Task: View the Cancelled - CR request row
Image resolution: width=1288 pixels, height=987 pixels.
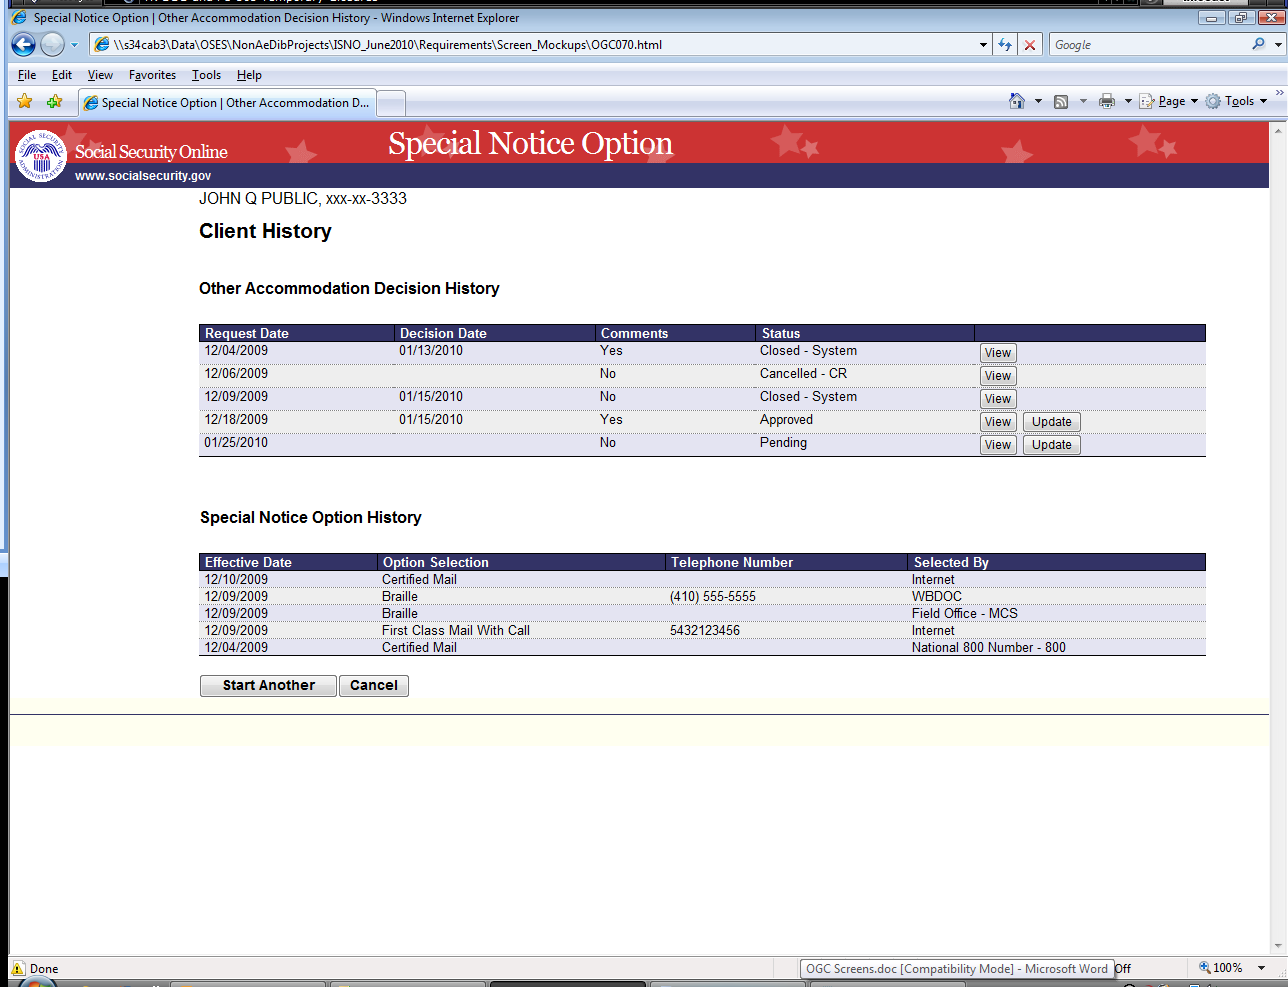Action: pyautogui.click(x=997, y=376)
